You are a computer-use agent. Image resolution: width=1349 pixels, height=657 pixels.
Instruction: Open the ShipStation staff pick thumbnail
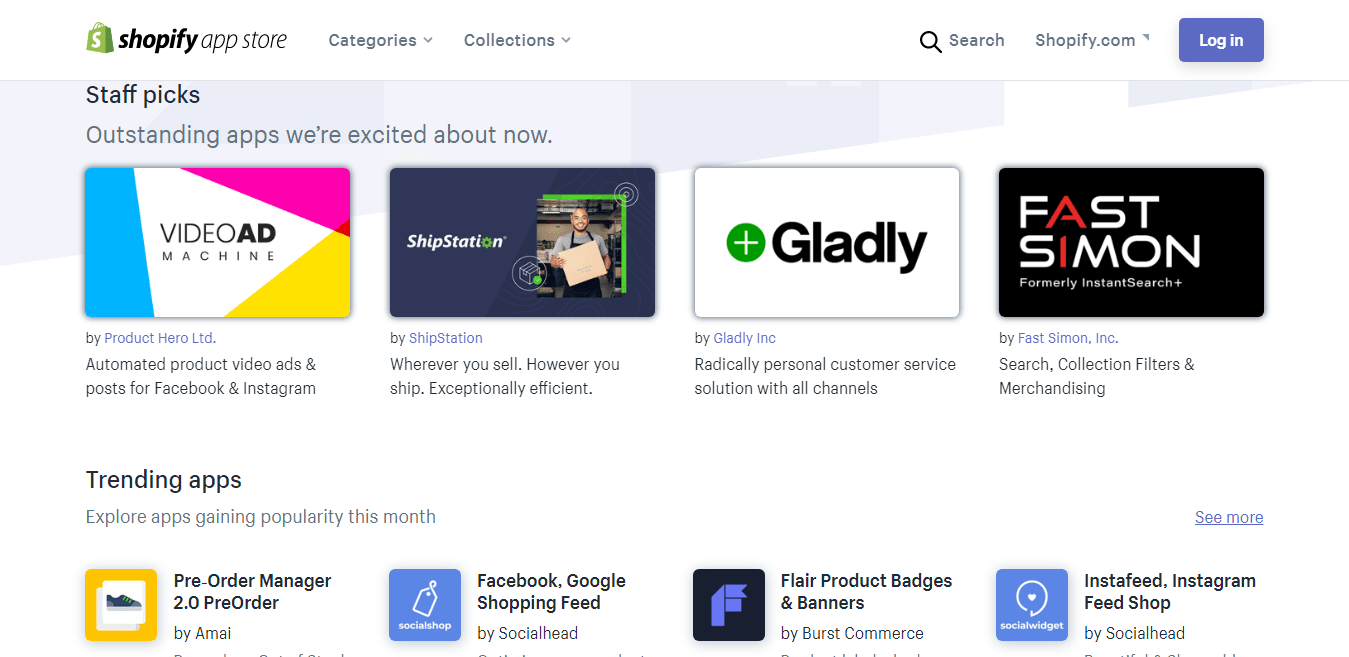click(x=522, y=242)
